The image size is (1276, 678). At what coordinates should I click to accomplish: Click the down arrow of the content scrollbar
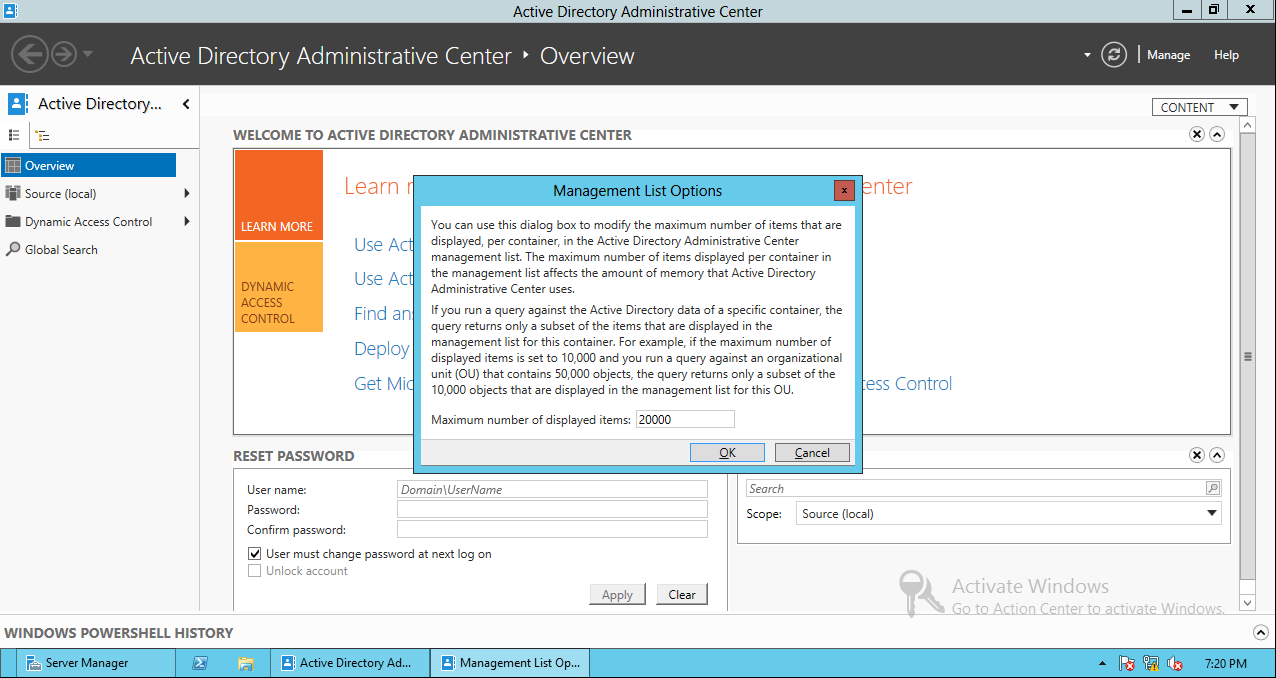click(x=1247, y=603)
